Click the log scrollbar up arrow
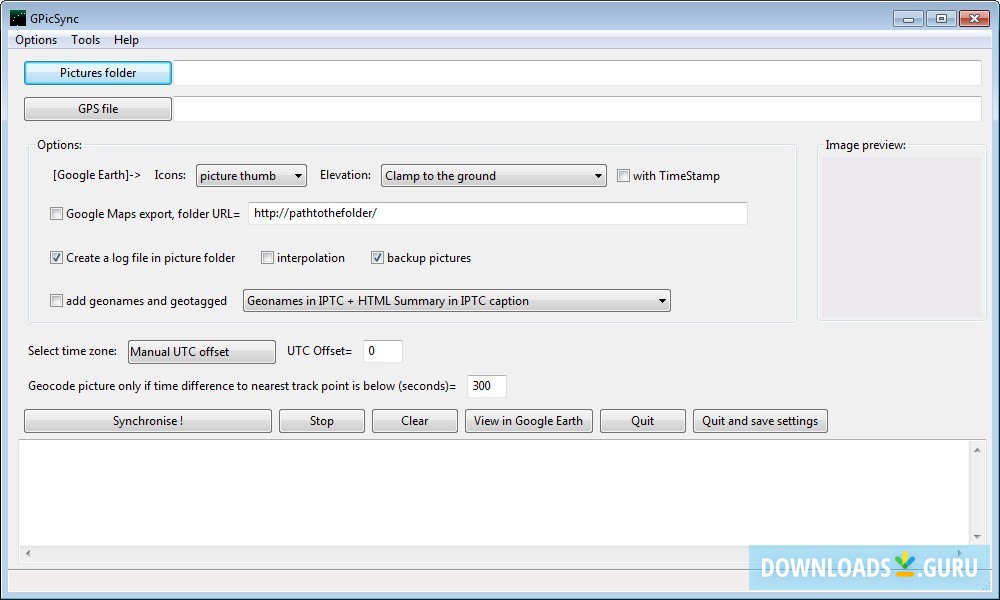The width and height of the screenshot is (1000, 600). [977, 450]
